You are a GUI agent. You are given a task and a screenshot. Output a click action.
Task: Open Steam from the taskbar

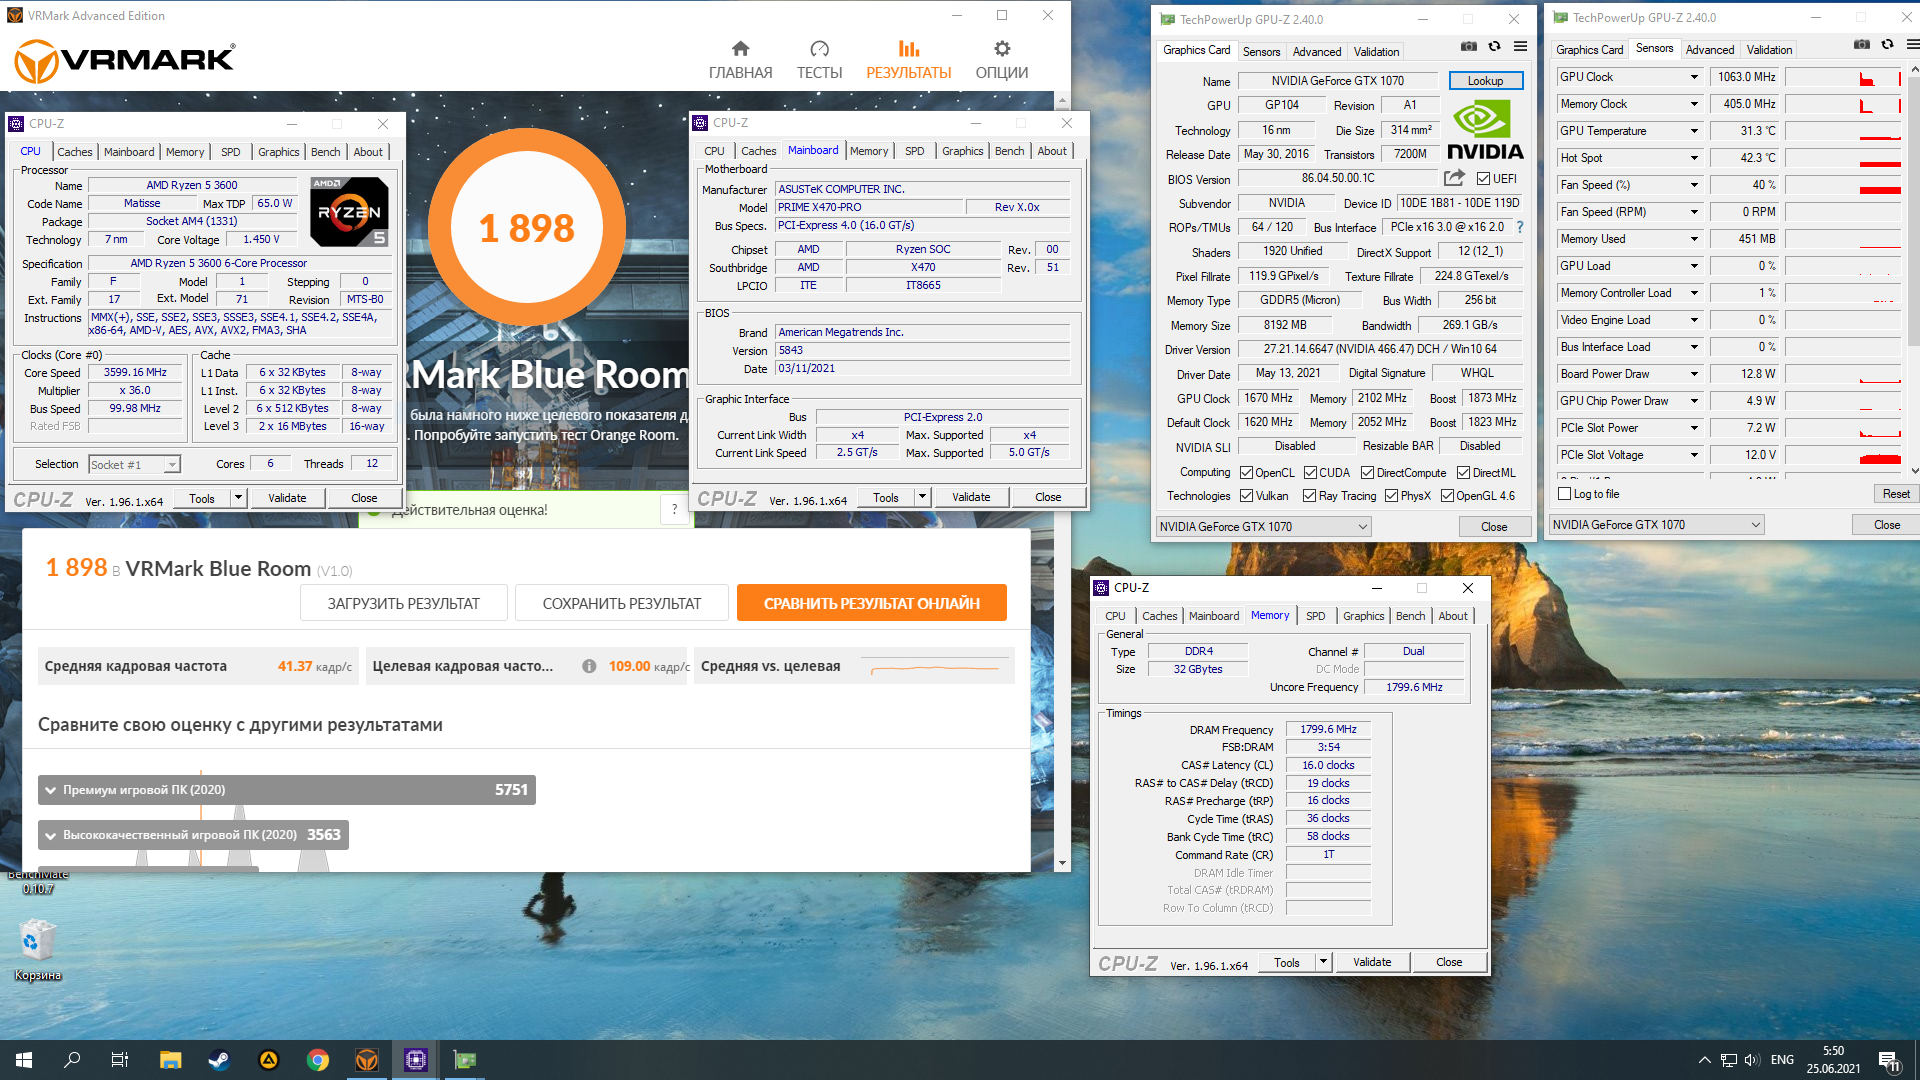(219, 1060)
